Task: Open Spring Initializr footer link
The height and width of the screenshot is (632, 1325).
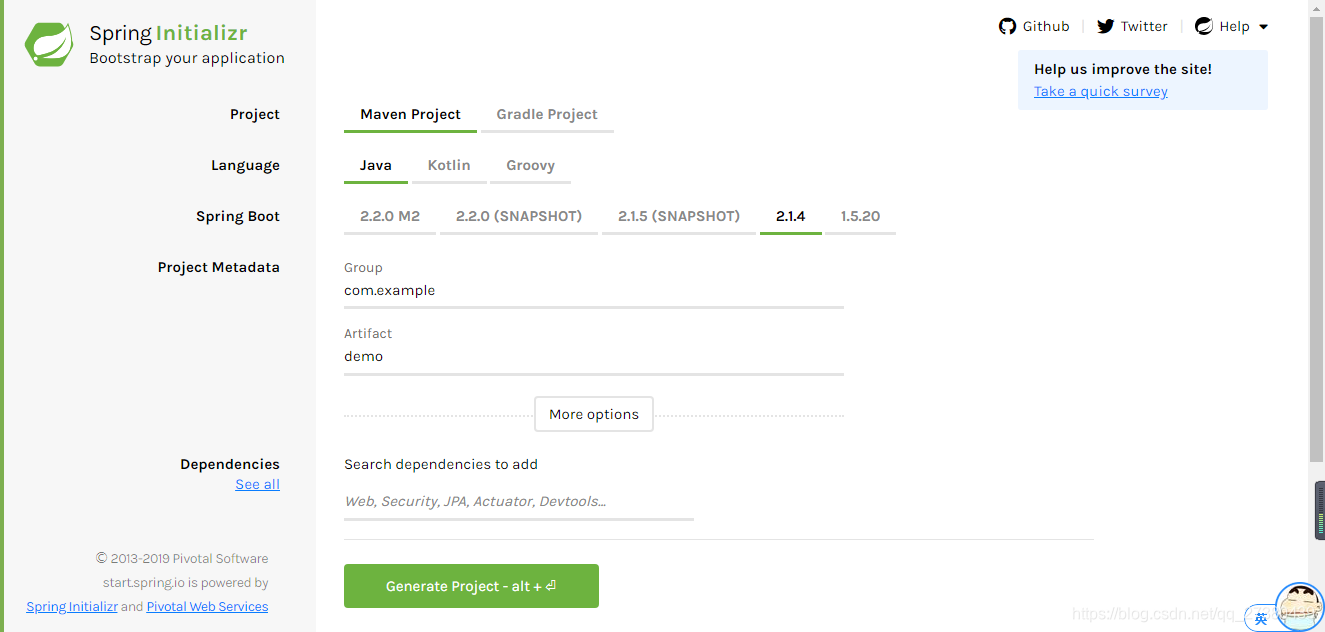Action: point(72,606)
